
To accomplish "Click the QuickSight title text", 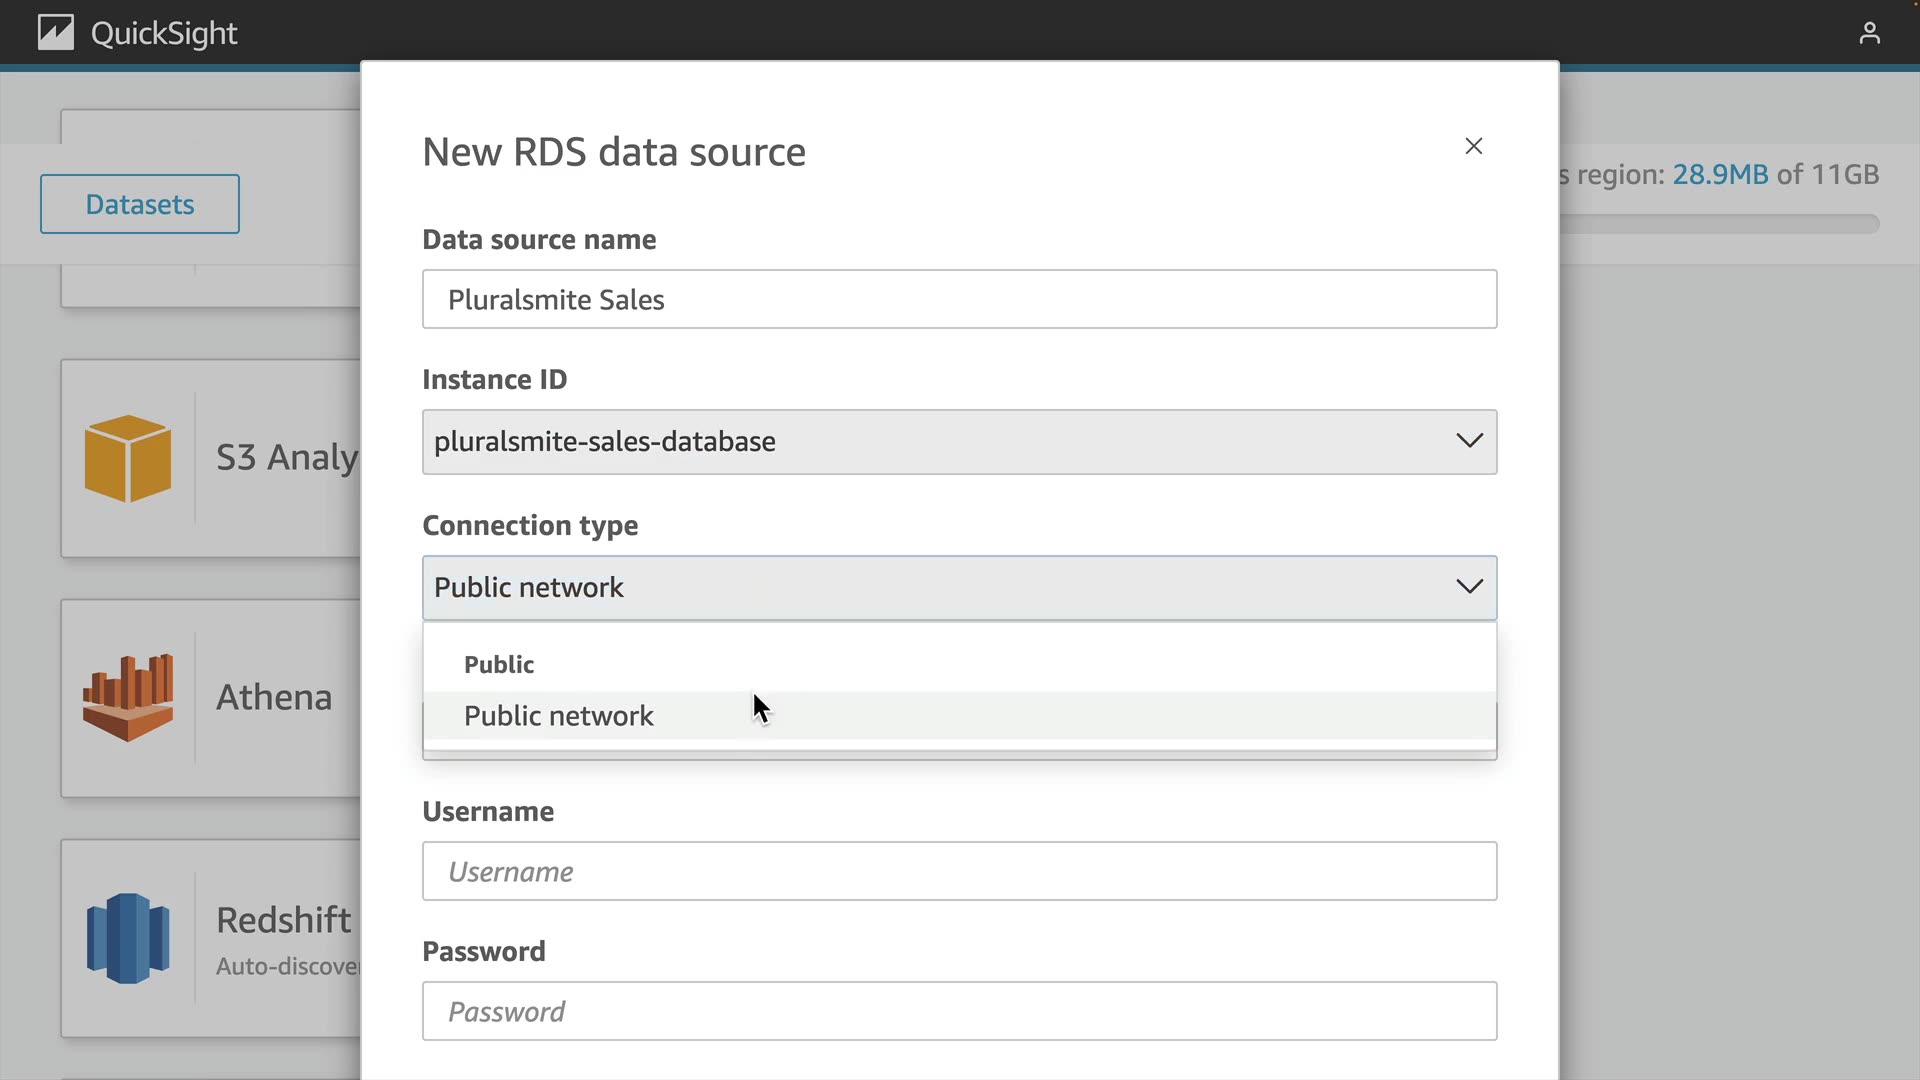I will (164, 34).
